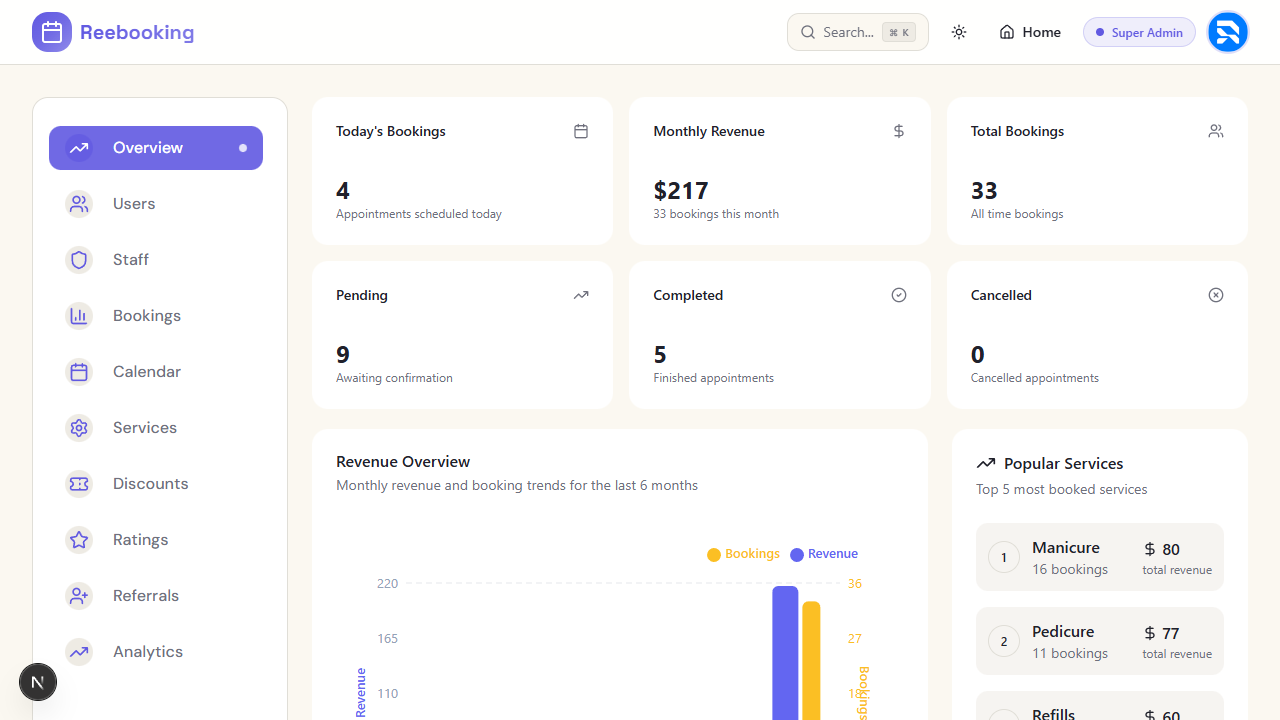Click the Staff shield icon
This screenshot has width=1280, height=720.
79,260
